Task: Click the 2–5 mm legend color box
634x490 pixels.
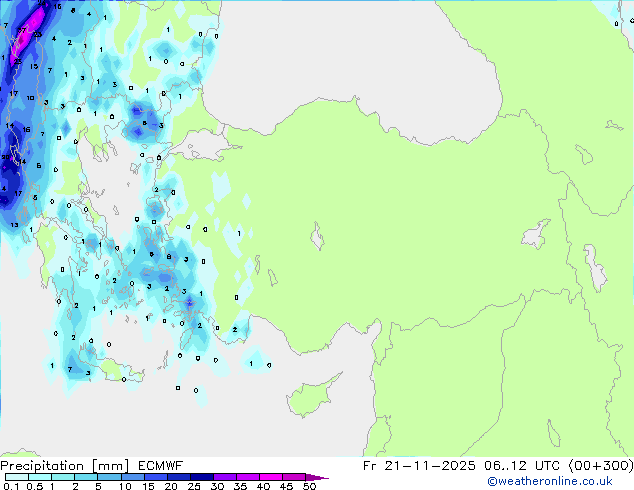Action: pyautogui.click(x=86, y=477)
